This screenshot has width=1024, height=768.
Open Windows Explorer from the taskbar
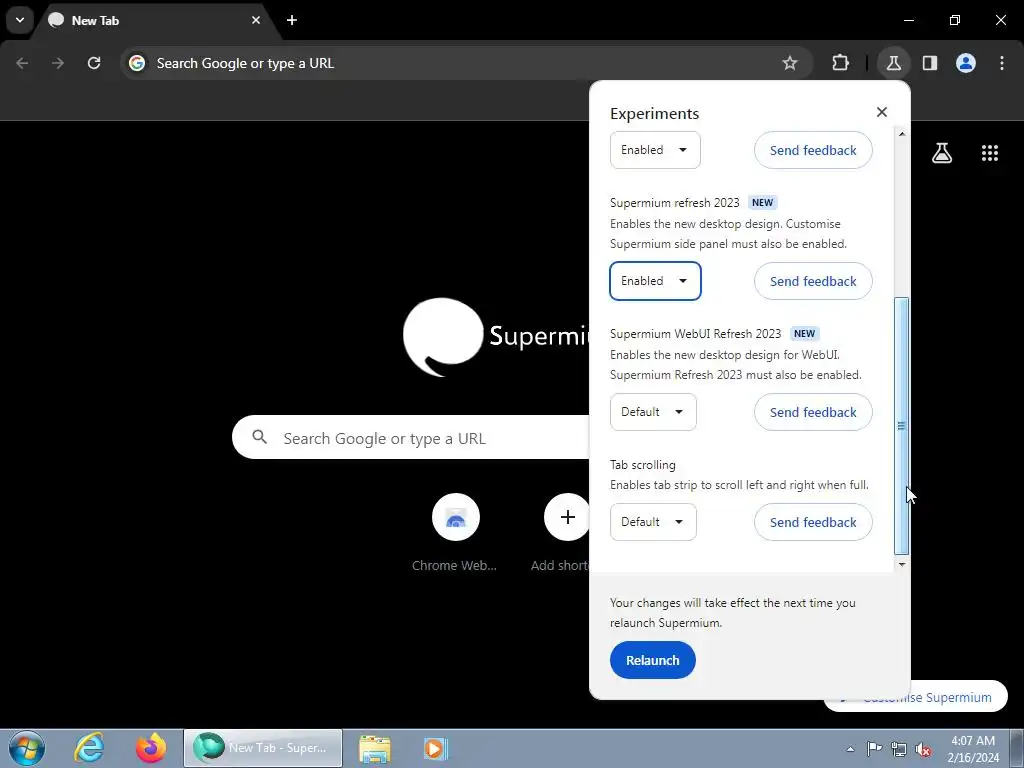pyautogui.click(x=375, y=748)
